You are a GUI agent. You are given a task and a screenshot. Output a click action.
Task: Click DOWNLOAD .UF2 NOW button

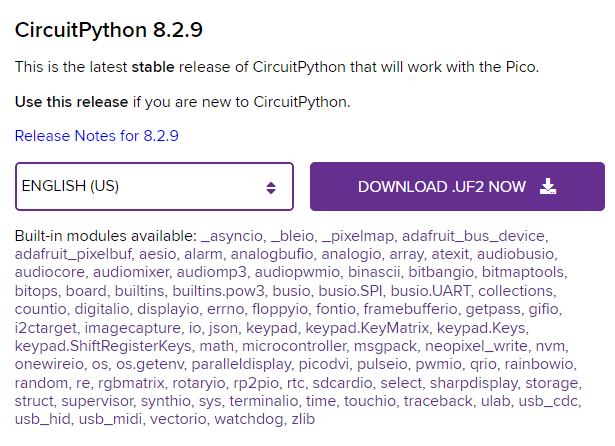457,186
